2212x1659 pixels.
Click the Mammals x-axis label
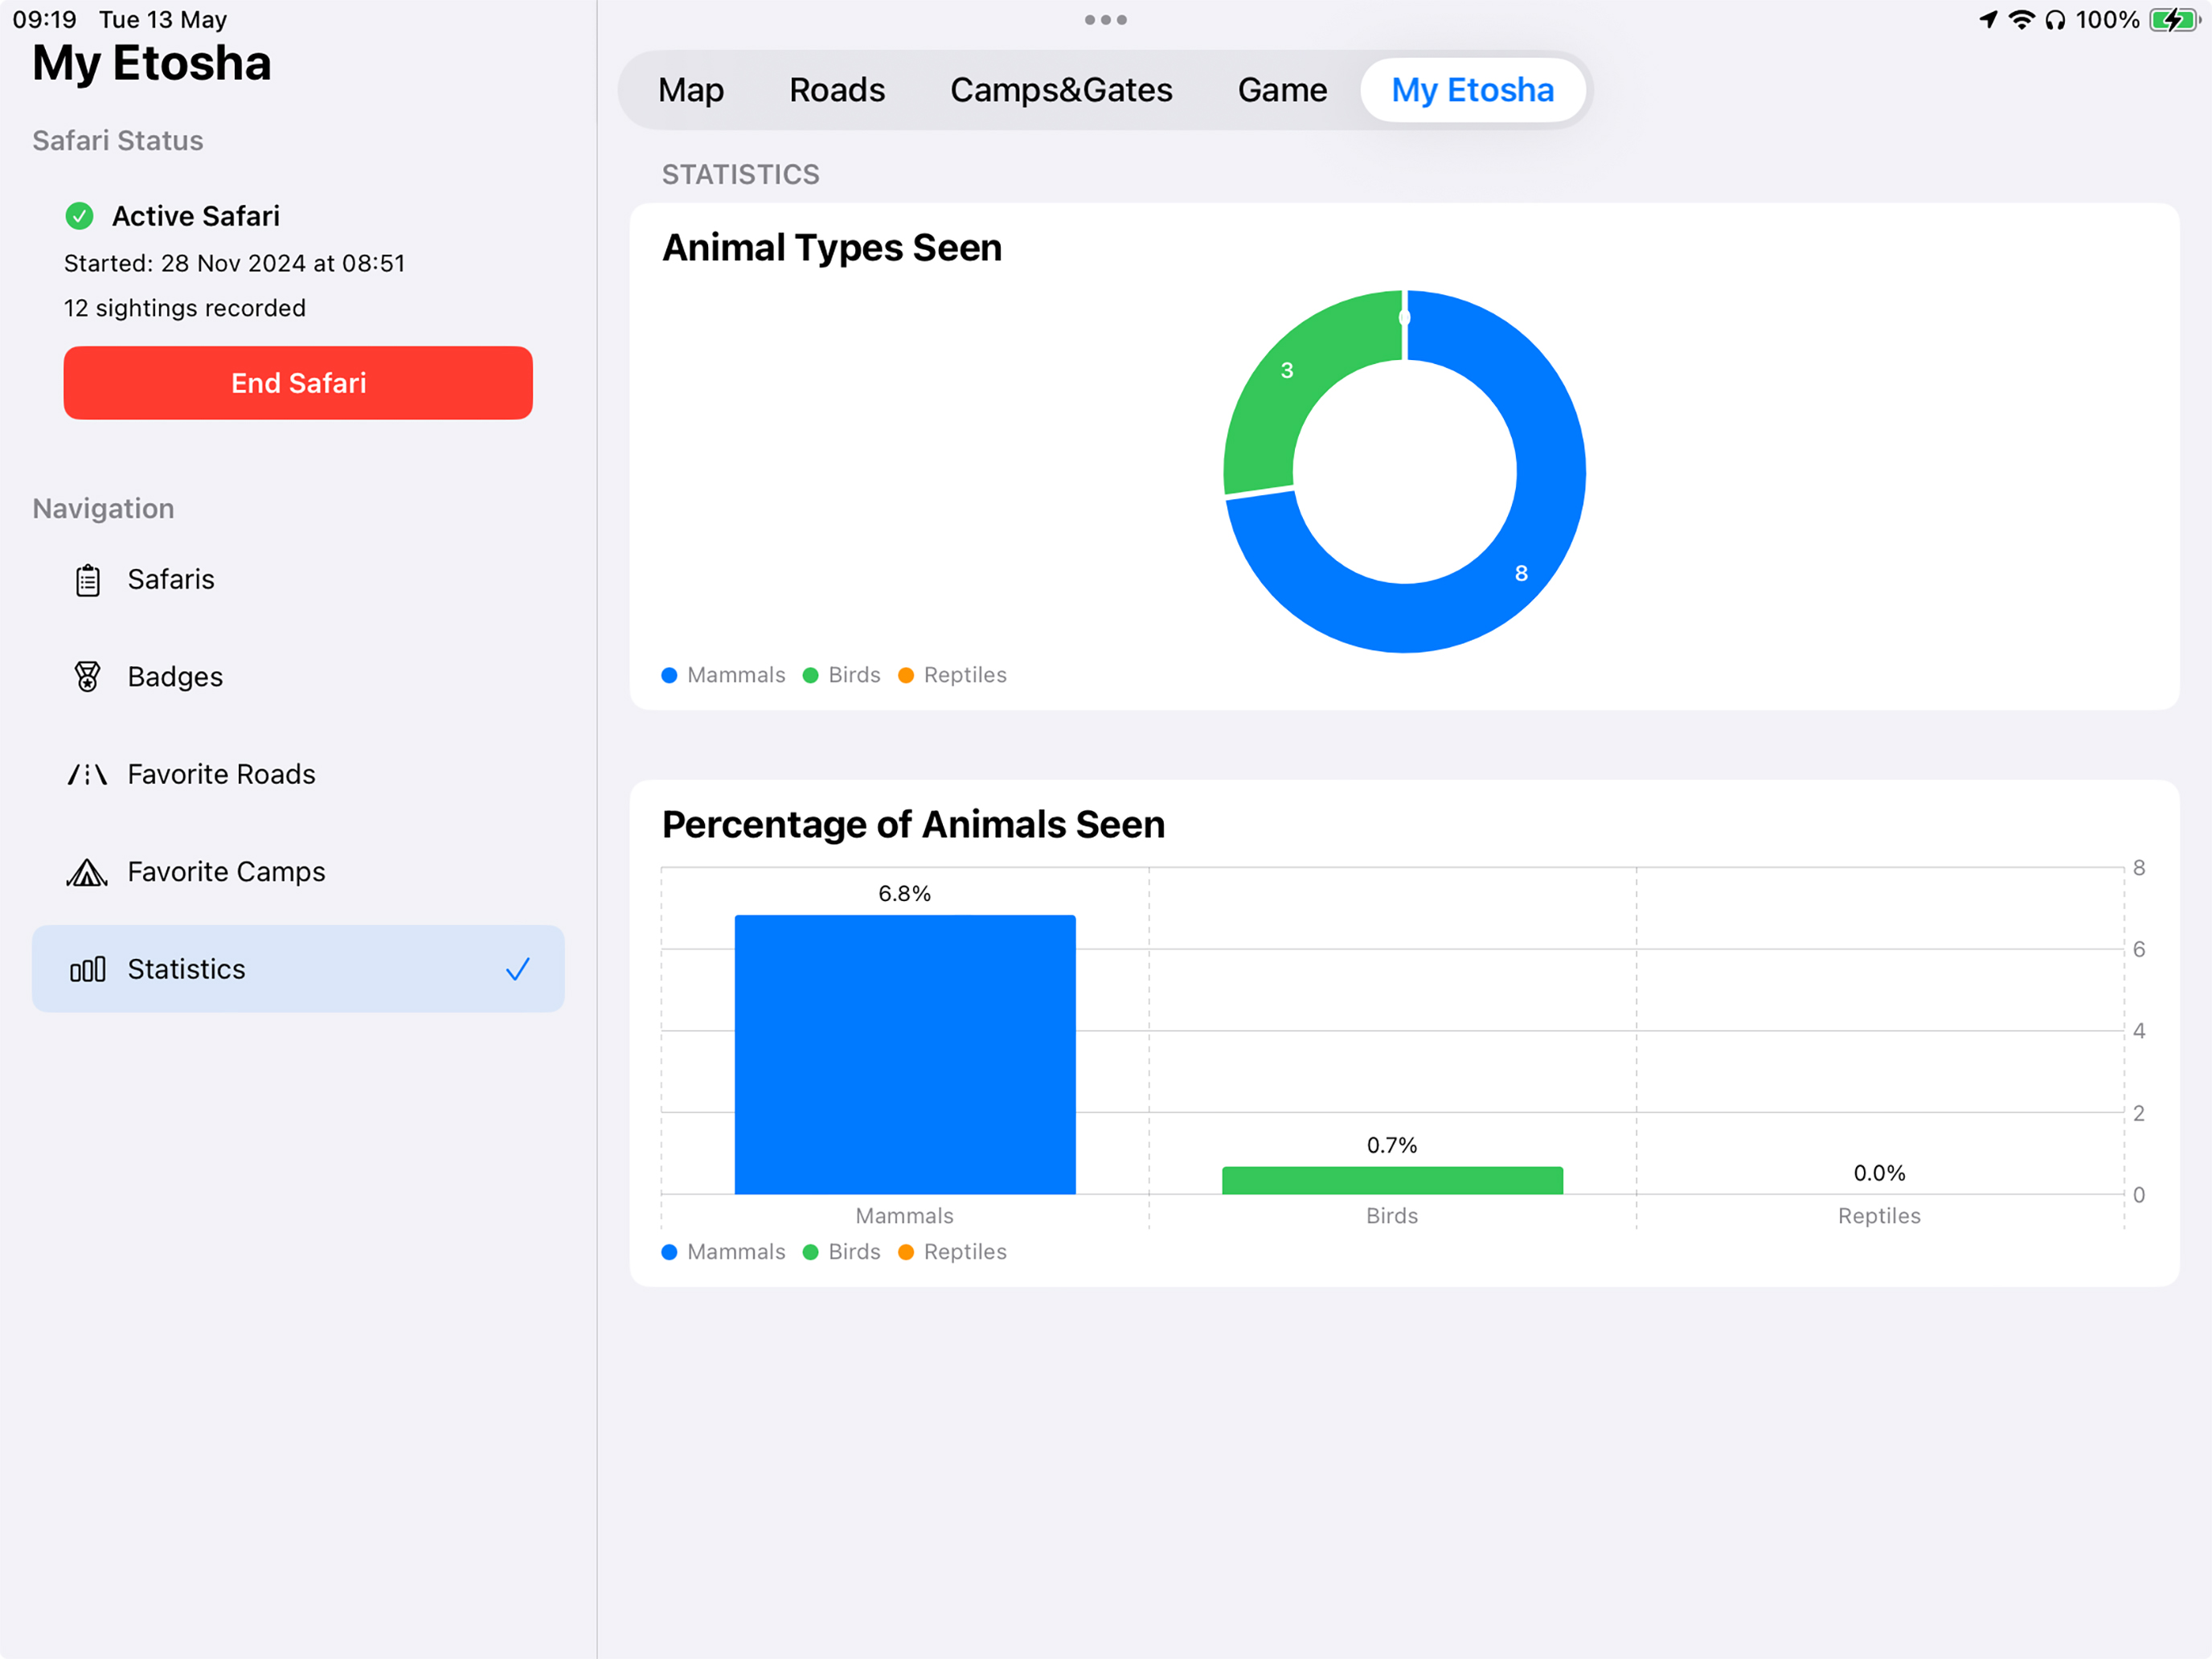(x=905, y=1217)
